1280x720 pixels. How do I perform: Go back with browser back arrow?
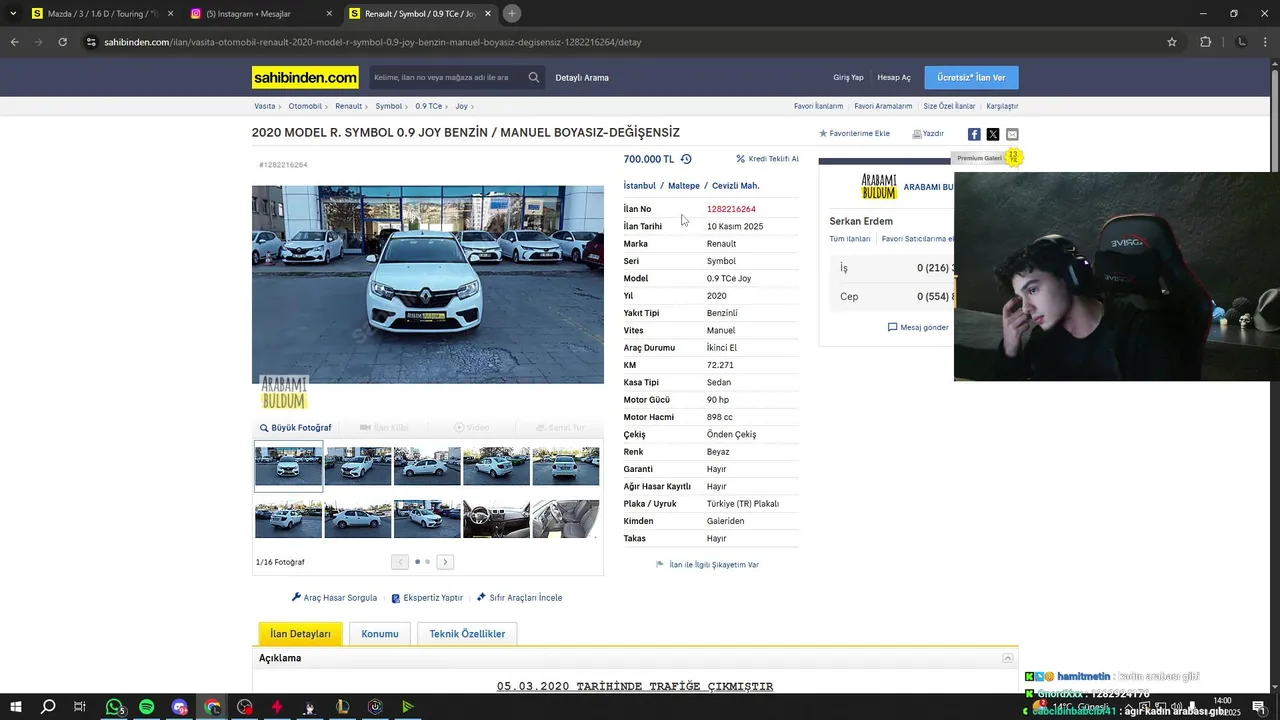pyautogui.click(x=14, y=42)
